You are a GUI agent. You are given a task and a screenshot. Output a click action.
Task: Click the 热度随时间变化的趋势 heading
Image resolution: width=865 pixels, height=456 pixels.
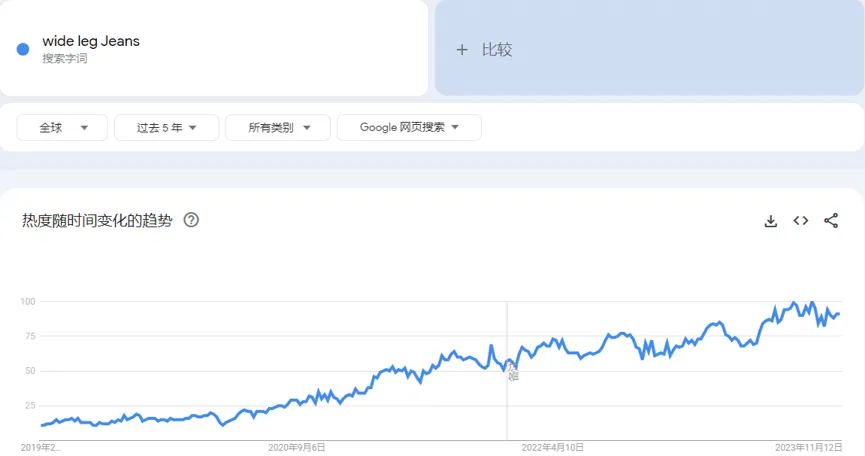point(97,221)
